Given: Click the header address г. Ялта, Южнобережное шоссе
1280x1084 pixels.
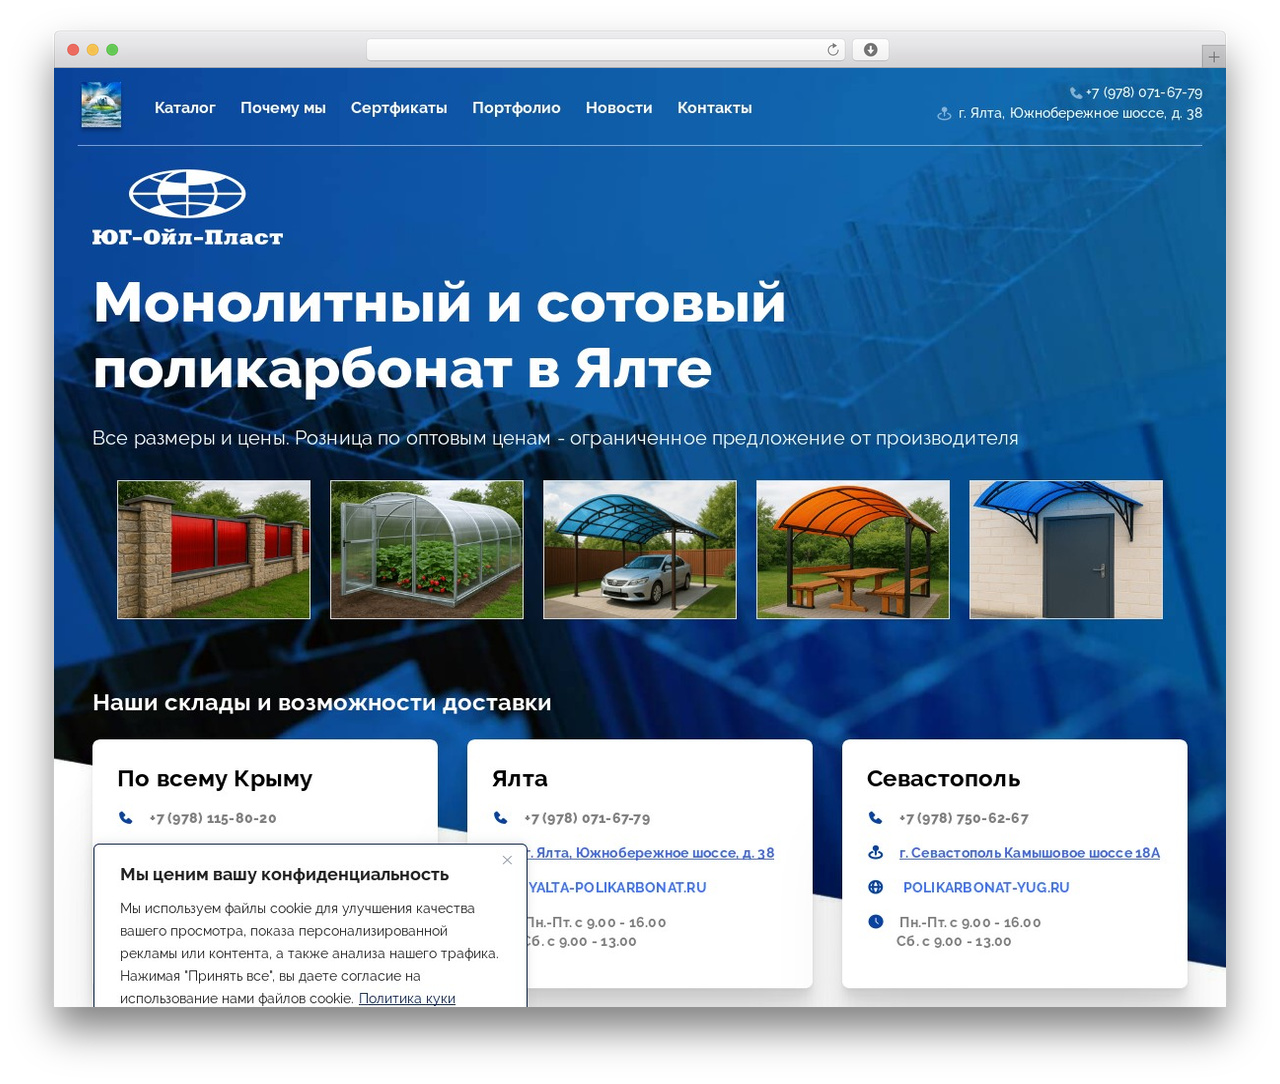Looking at the screenshot, I should [1080, 114].
